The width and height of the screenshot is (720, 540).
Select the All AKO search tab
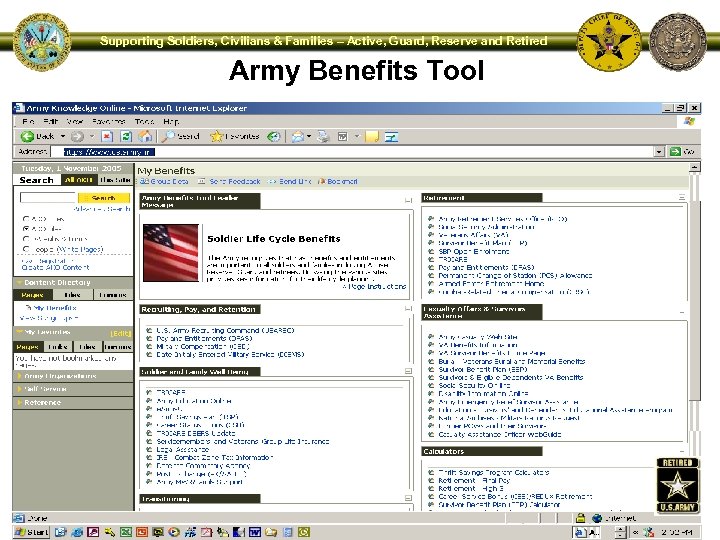coord(79,180)
